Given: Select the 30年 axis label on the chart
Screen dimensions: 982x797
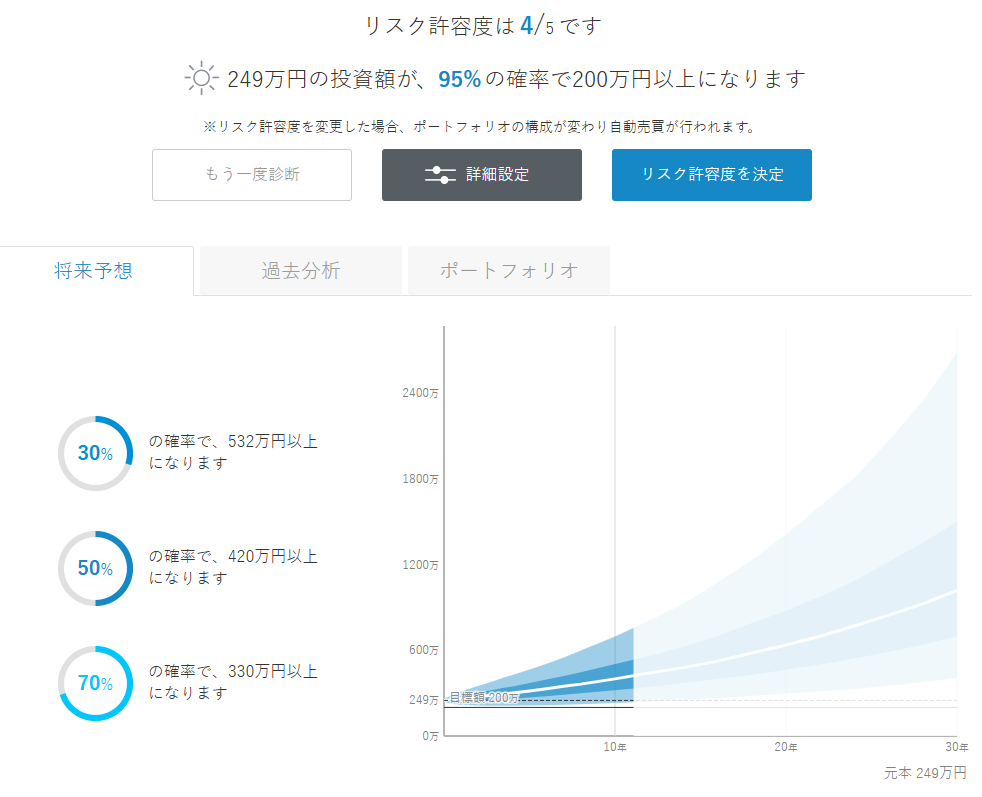Looking at the screenshot, I should tap(957, 745).
